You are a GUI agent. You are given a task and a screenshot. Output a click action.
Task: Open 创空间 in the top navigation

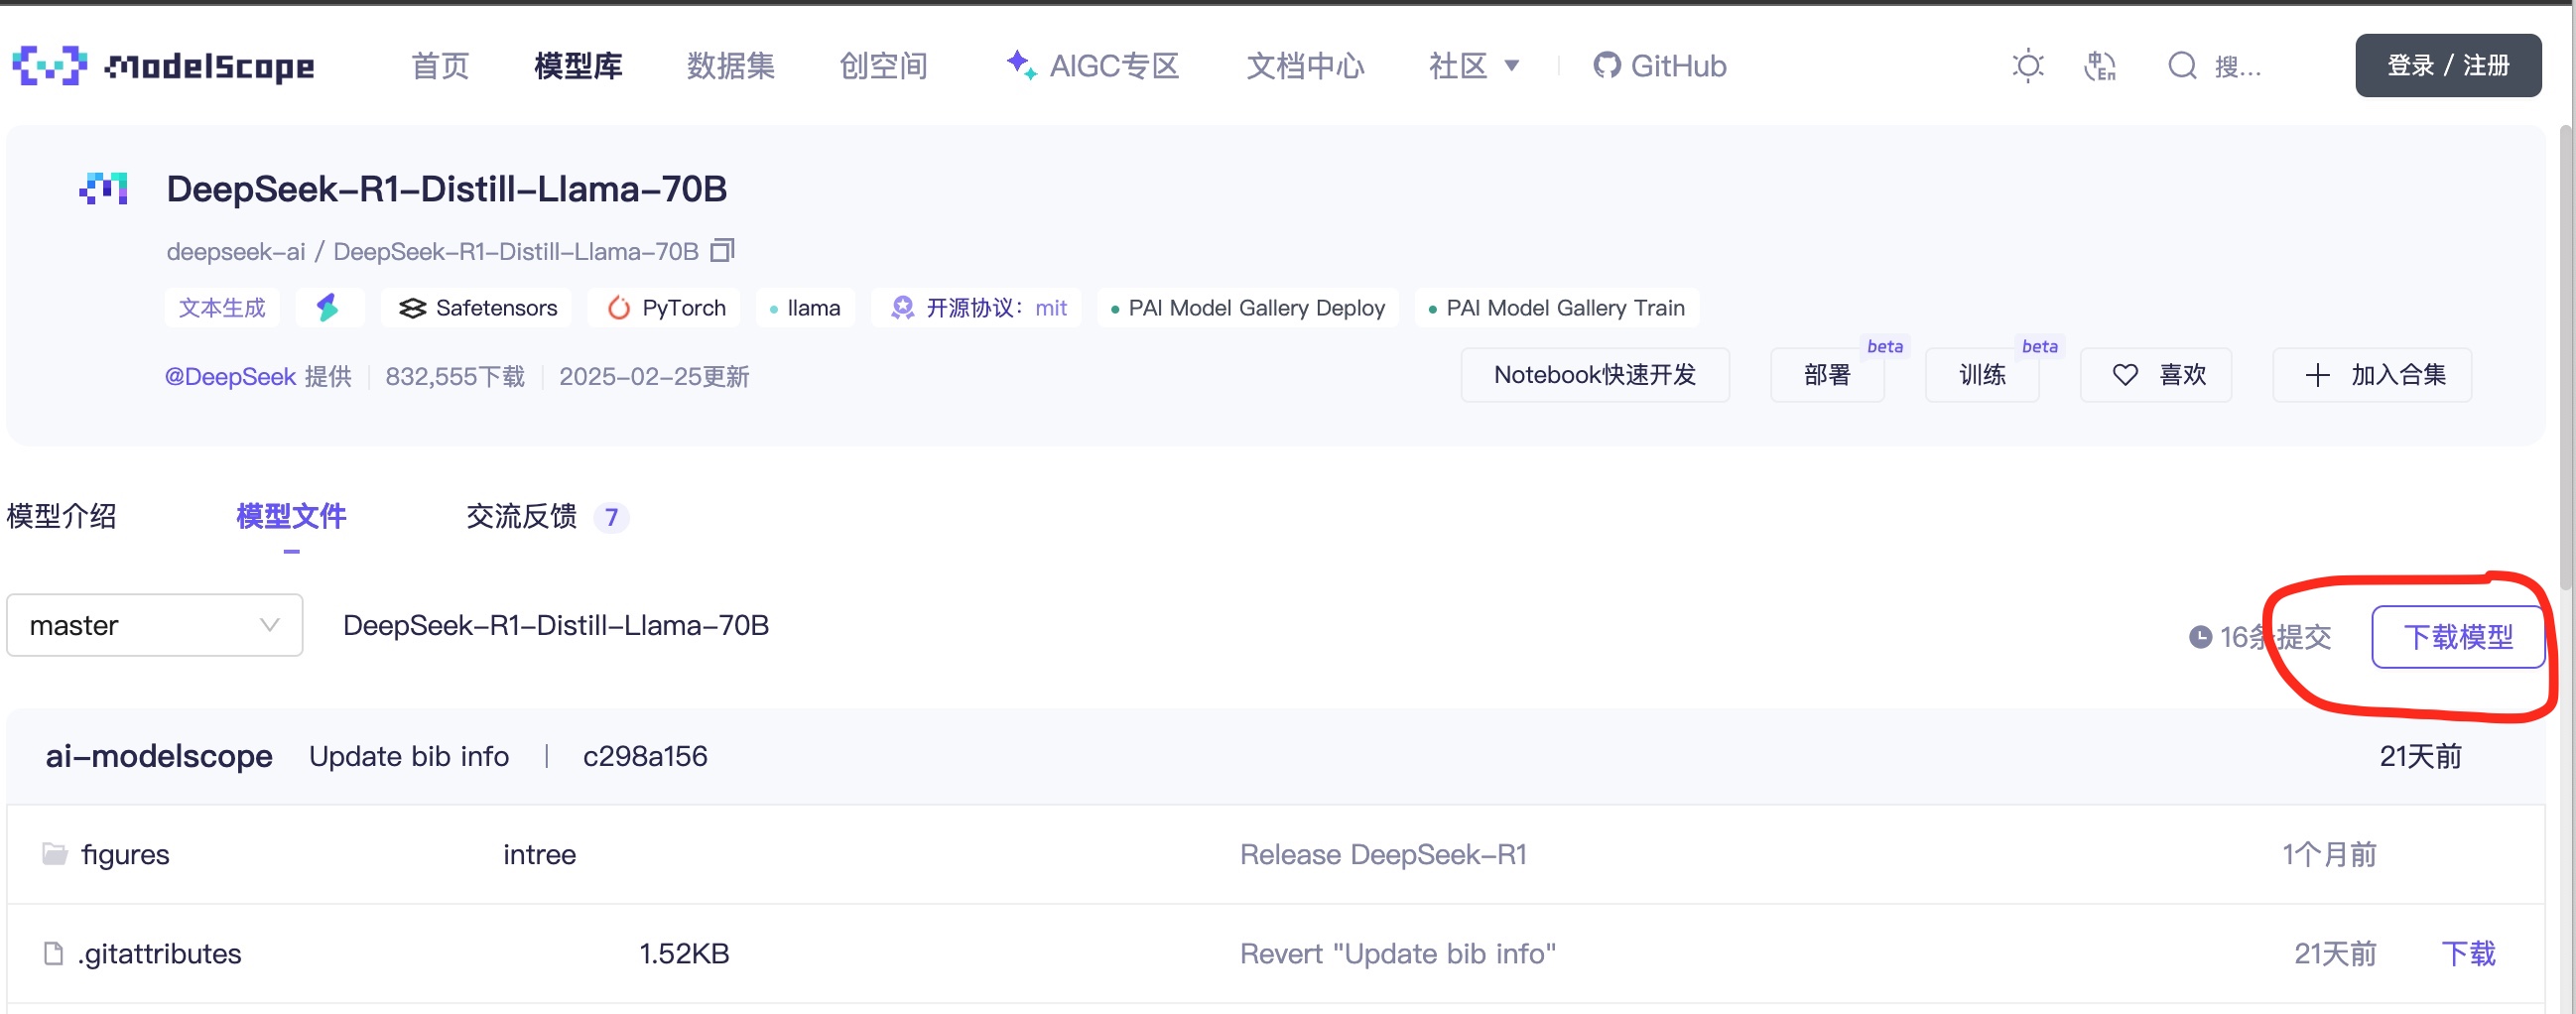pos(884,66)
